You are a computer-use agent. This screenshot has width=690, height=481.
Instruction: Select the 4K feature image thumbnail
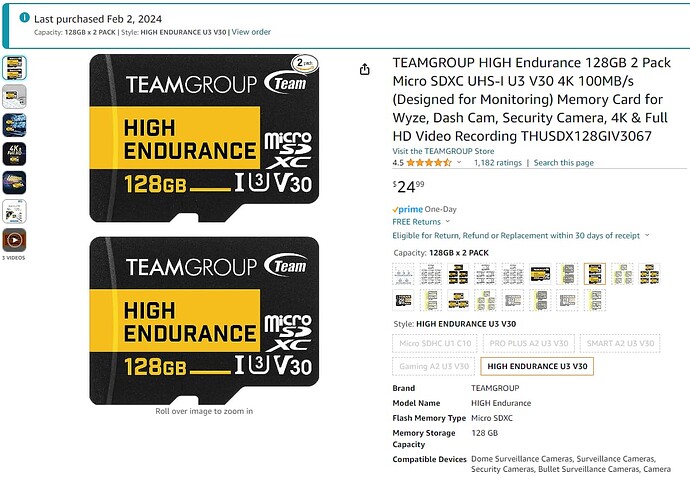[14, 154]
